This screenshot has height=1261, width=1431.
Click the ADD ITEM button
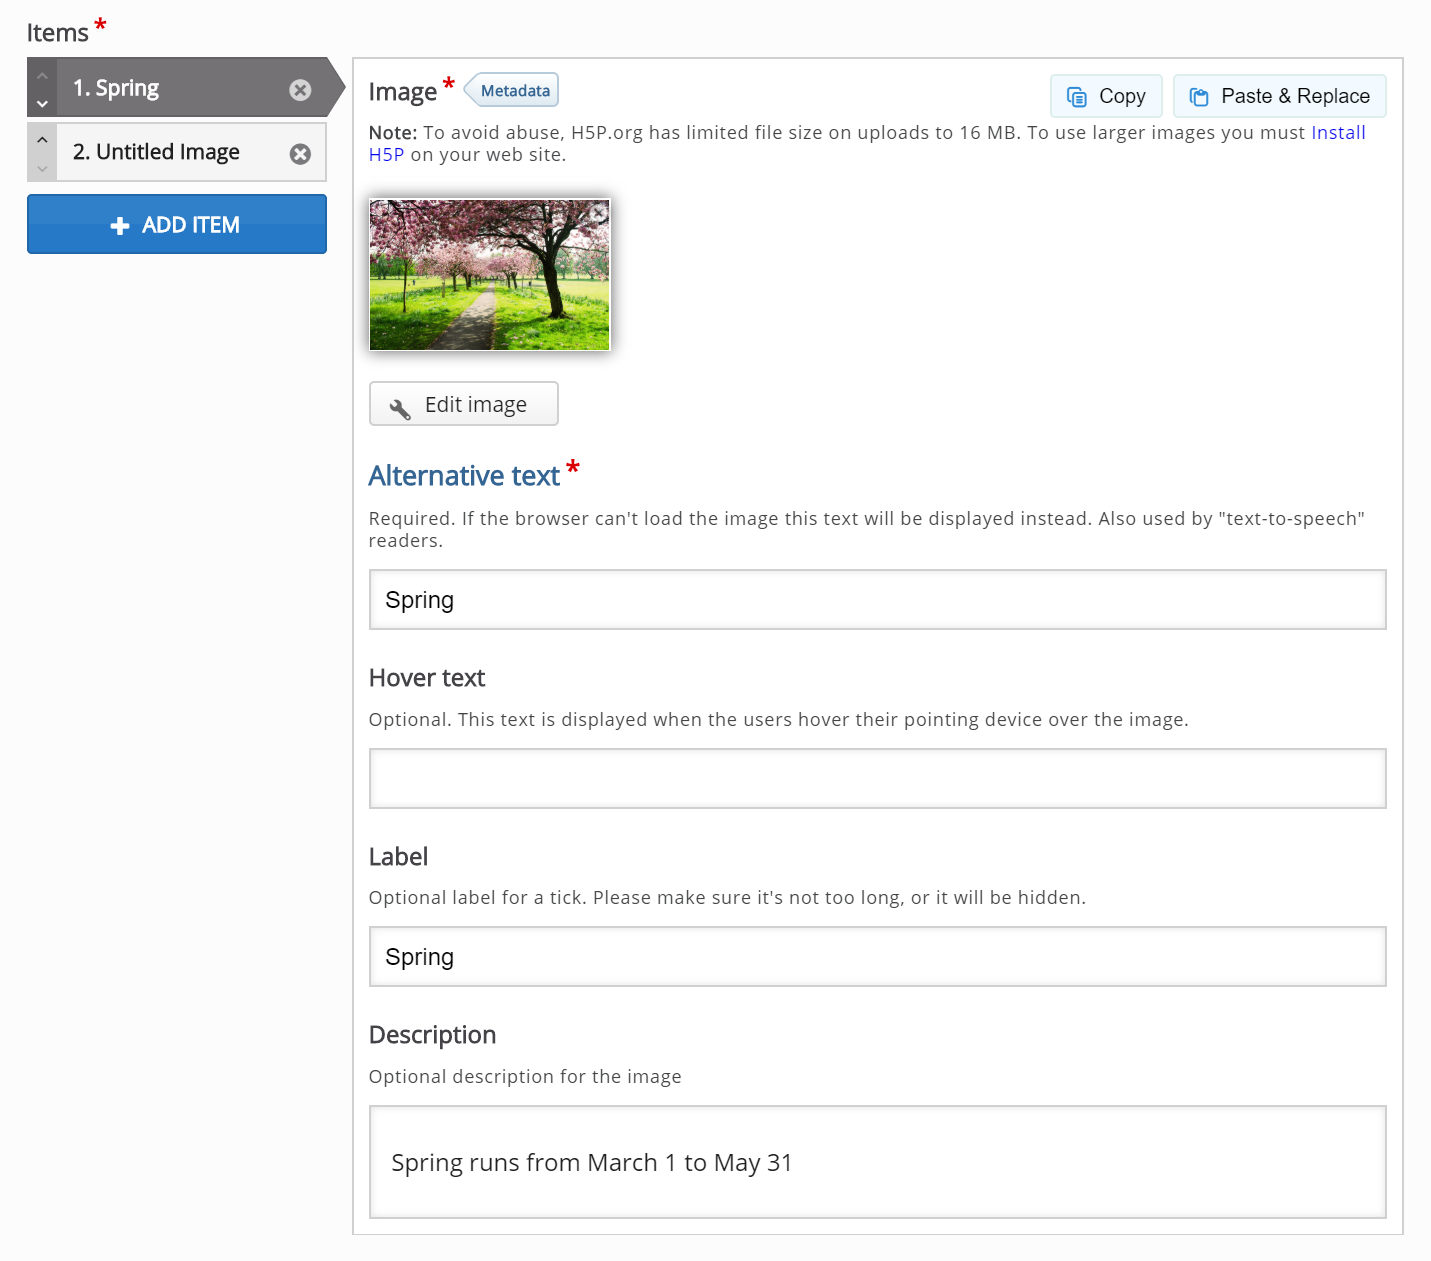[x=177, y=224]
